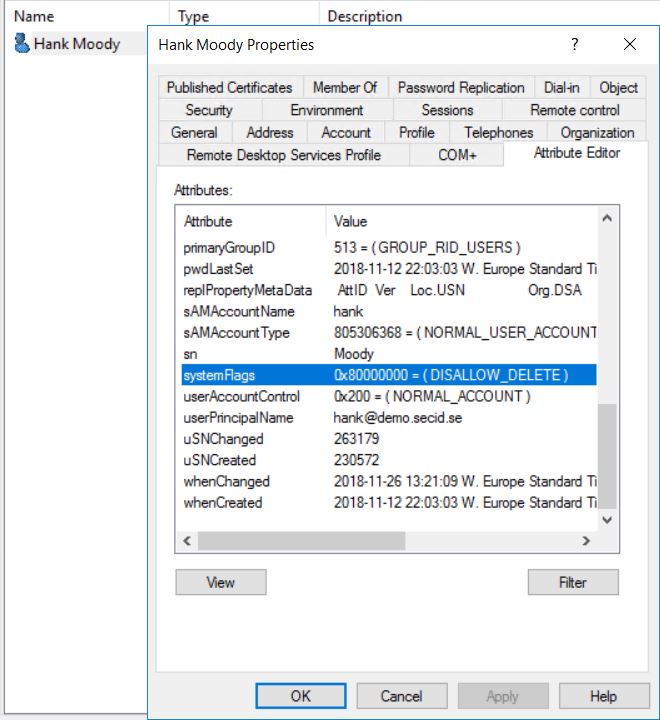
Task: Open Remote Desktop Services Profile tab
Action: 283,155
